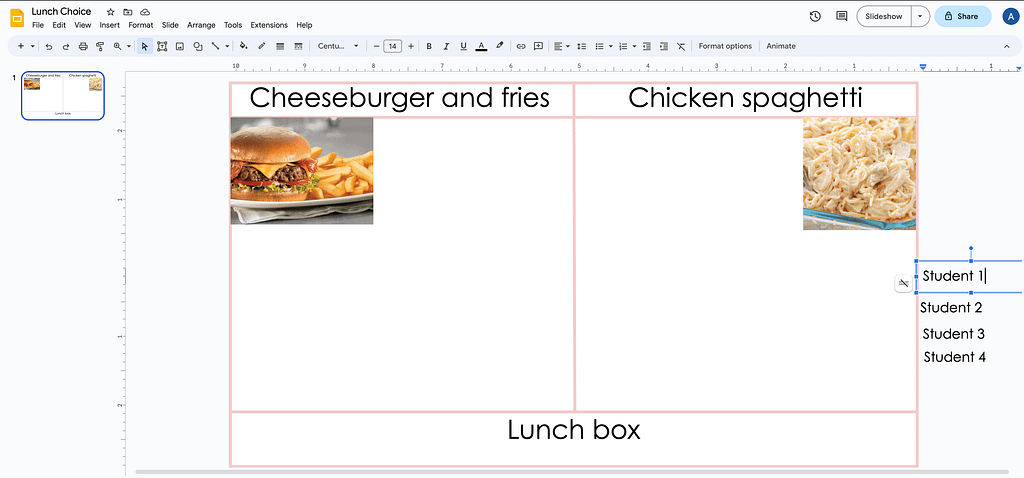Expand the text align dropdown

tap(563, 46)
